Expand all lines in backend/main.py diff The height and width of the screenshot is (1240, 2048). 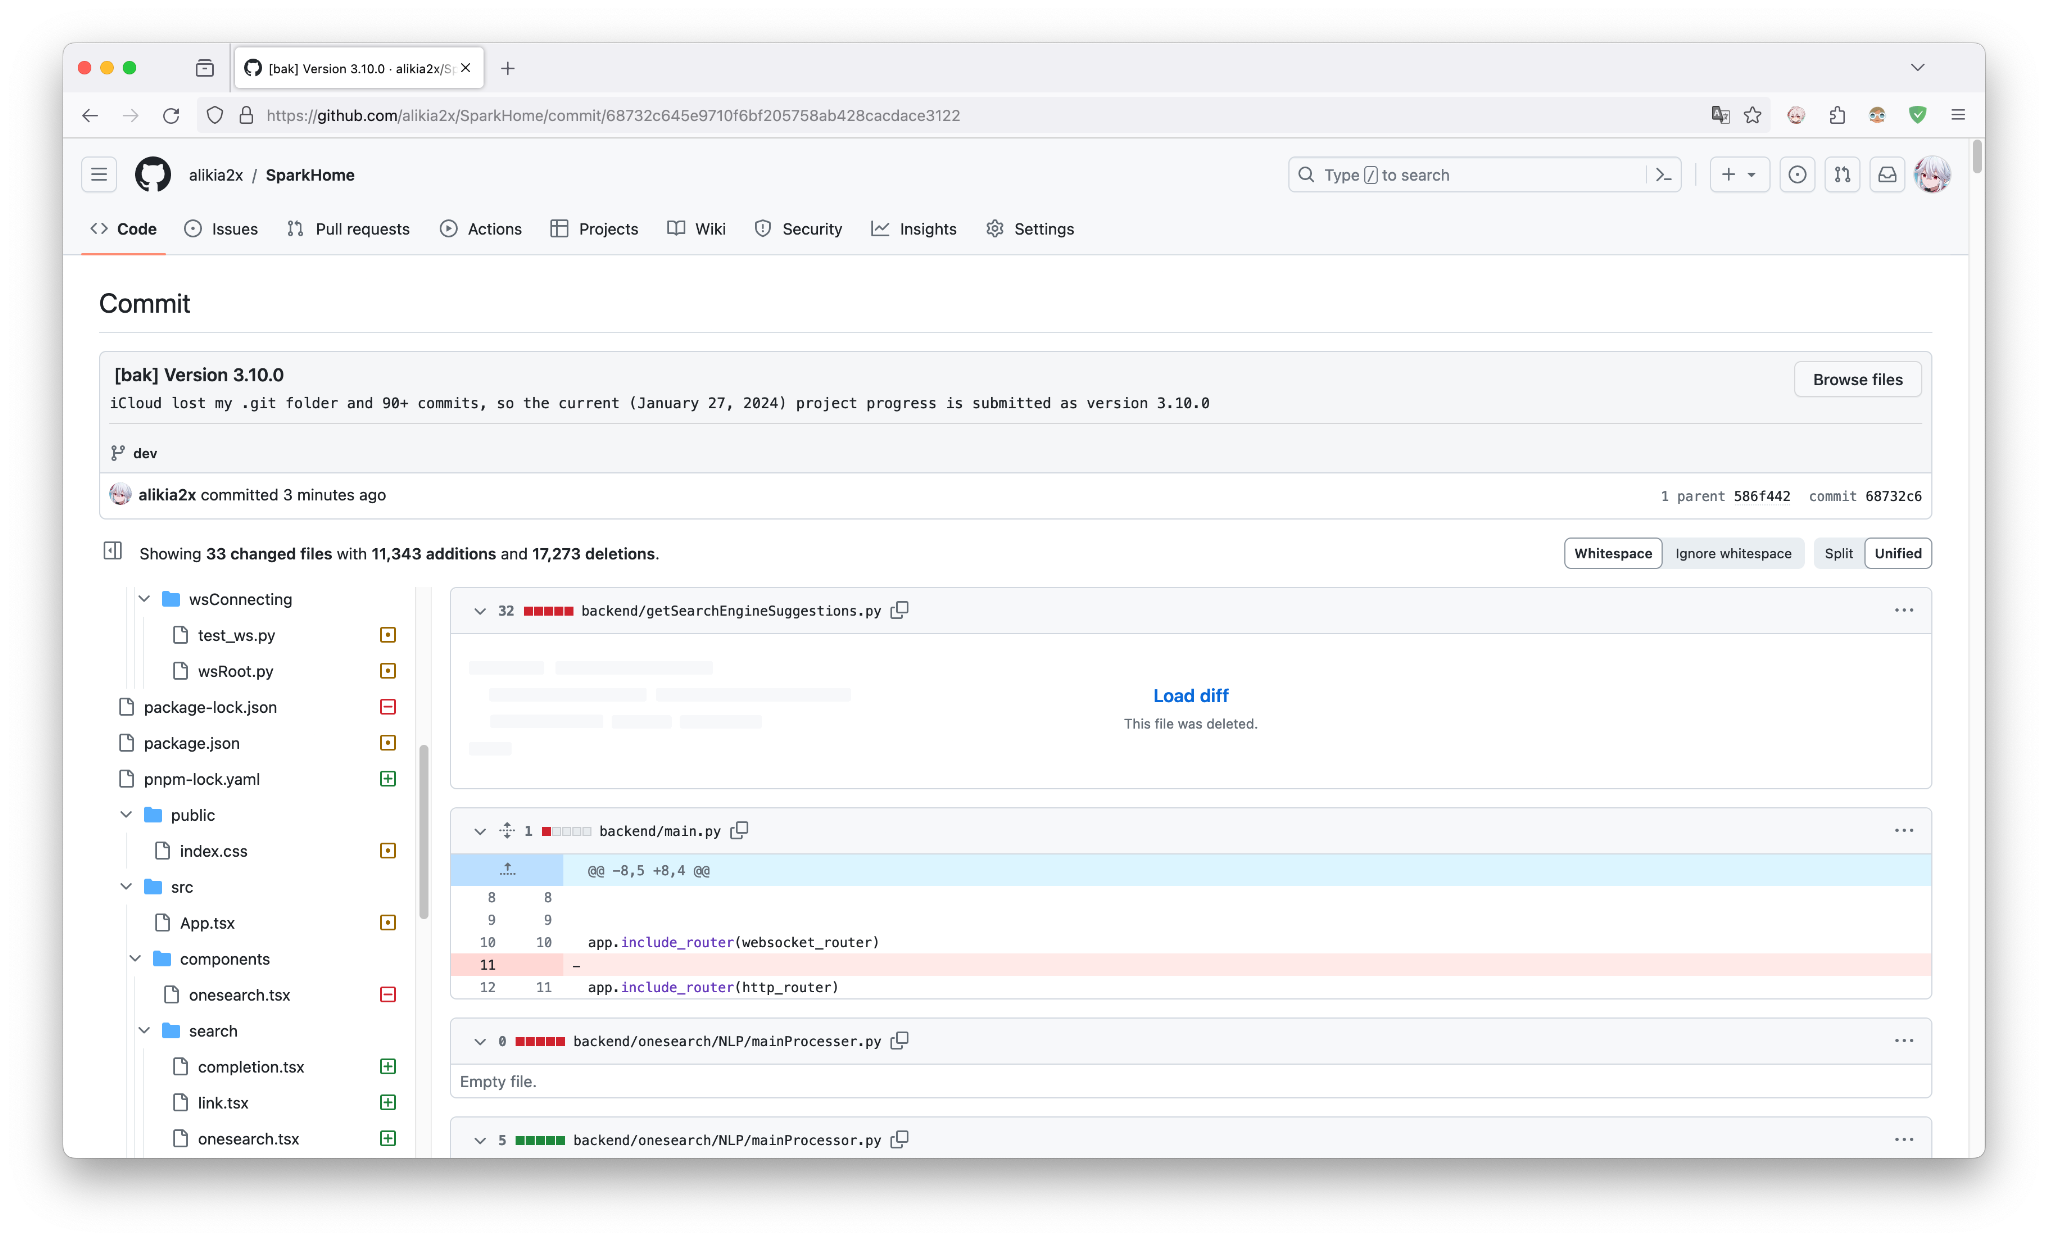tap(507, 831)
